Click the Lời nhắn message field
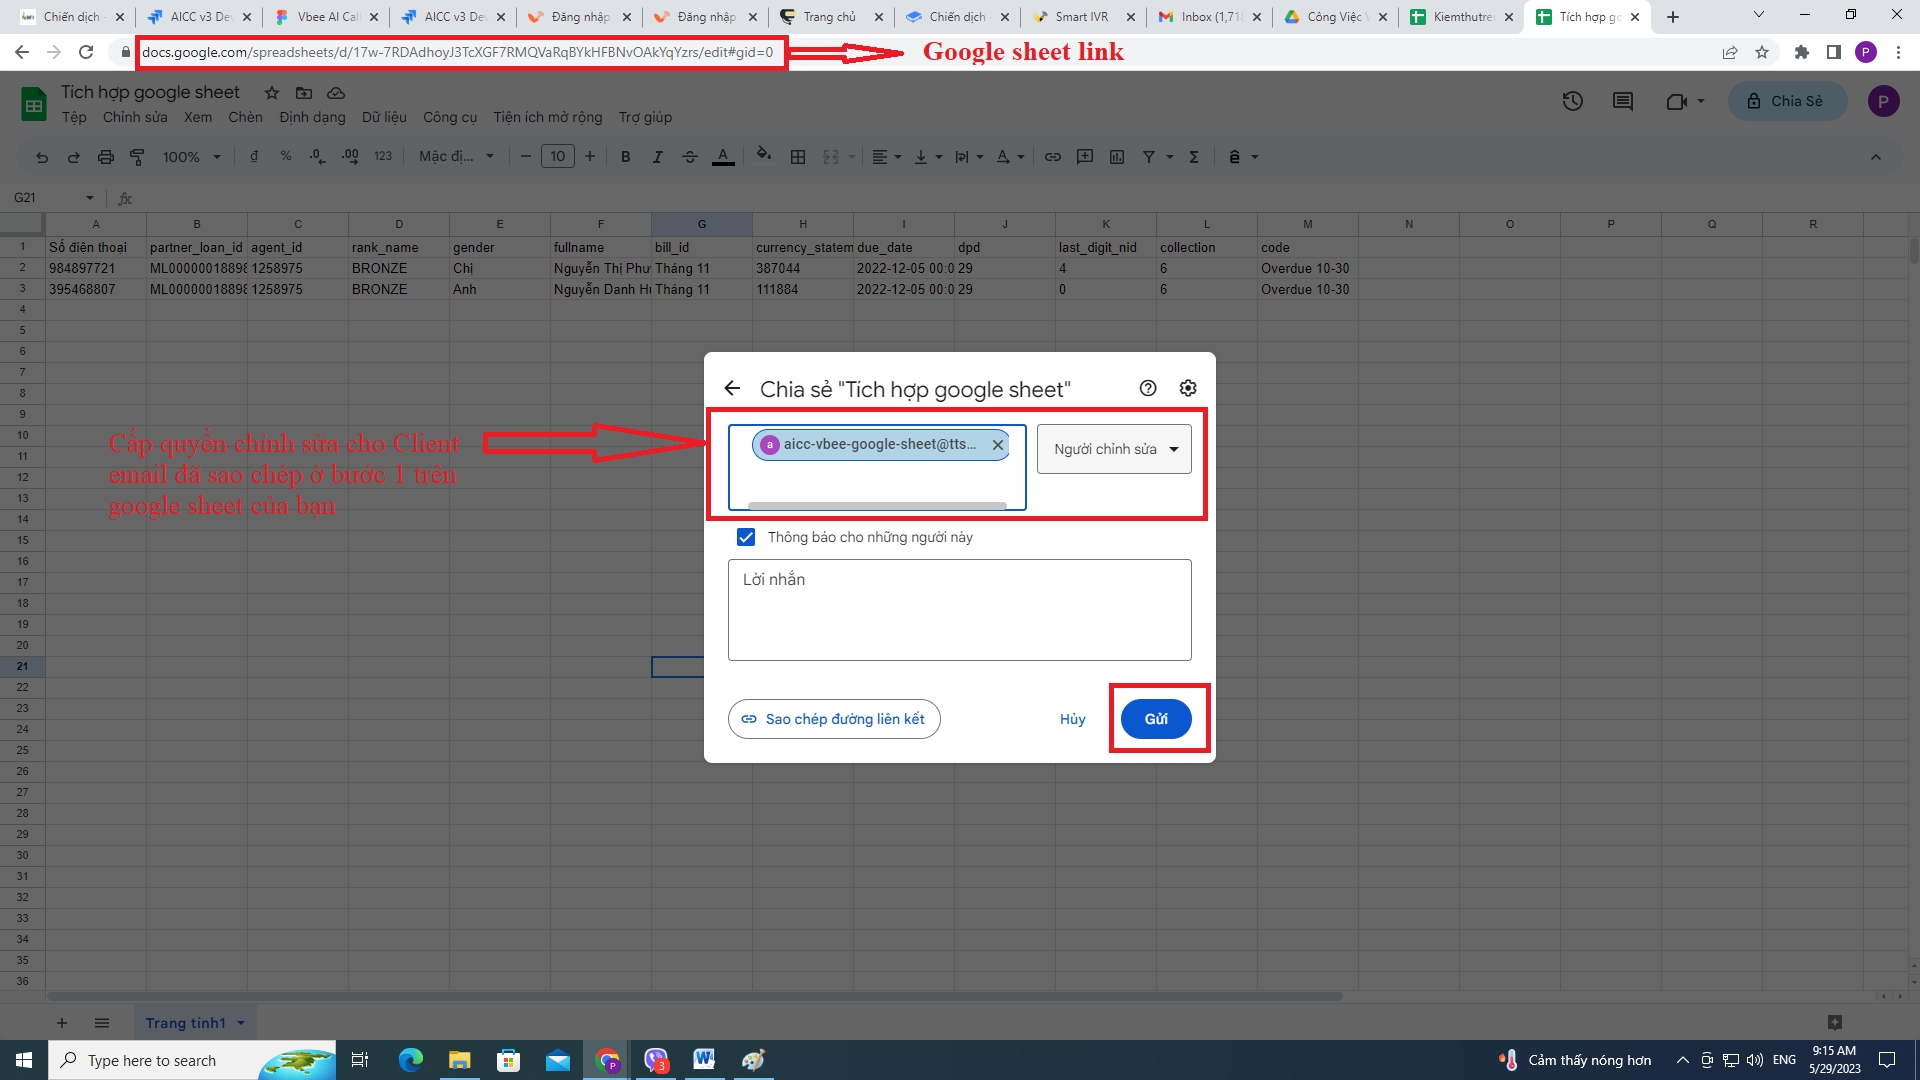Screen dimensions: 1920x1080 tap(959, 609)
